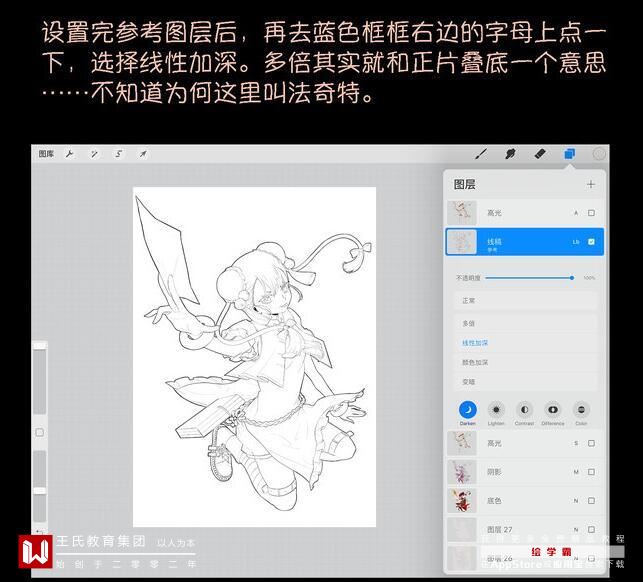Choose the Darken blend category
The image size is (643, 582).
coord(467,413)
